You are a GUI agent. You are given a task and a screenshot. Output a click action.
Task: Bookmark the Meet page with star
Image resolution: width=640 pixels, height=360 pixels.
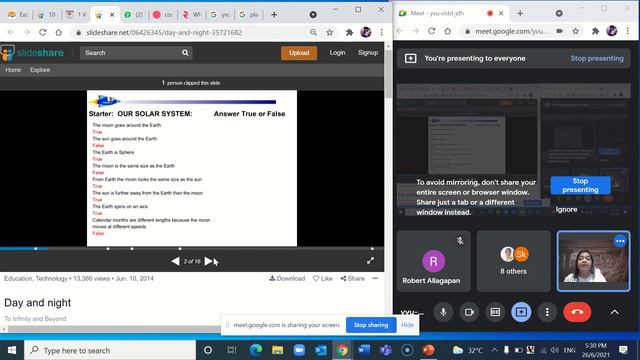(x=576, y=31)
